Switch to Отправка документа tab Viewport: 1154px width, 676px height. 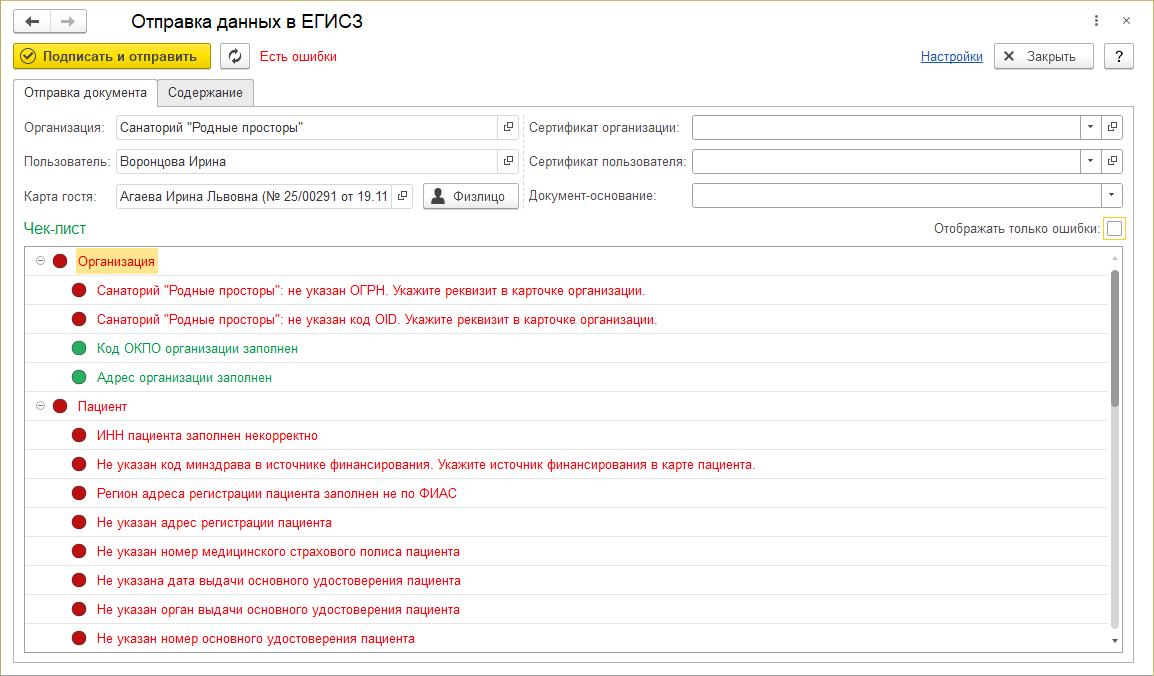[85, 93]
